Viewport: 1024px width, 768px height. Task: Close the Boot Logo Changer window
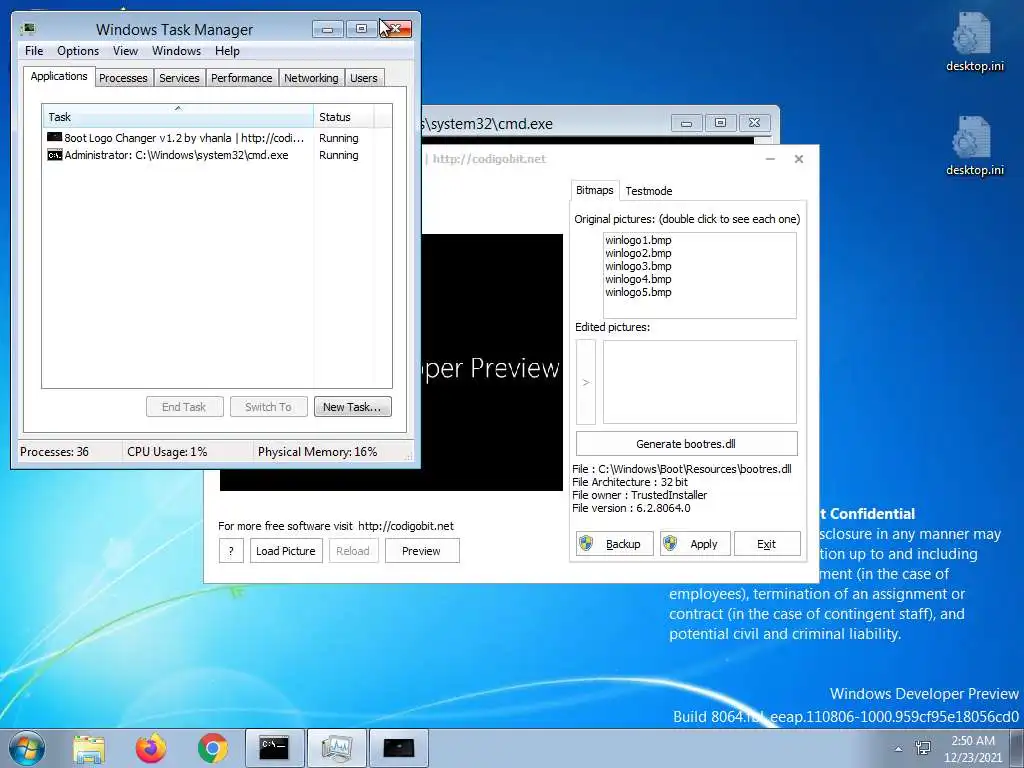click(x=799, y=159)
